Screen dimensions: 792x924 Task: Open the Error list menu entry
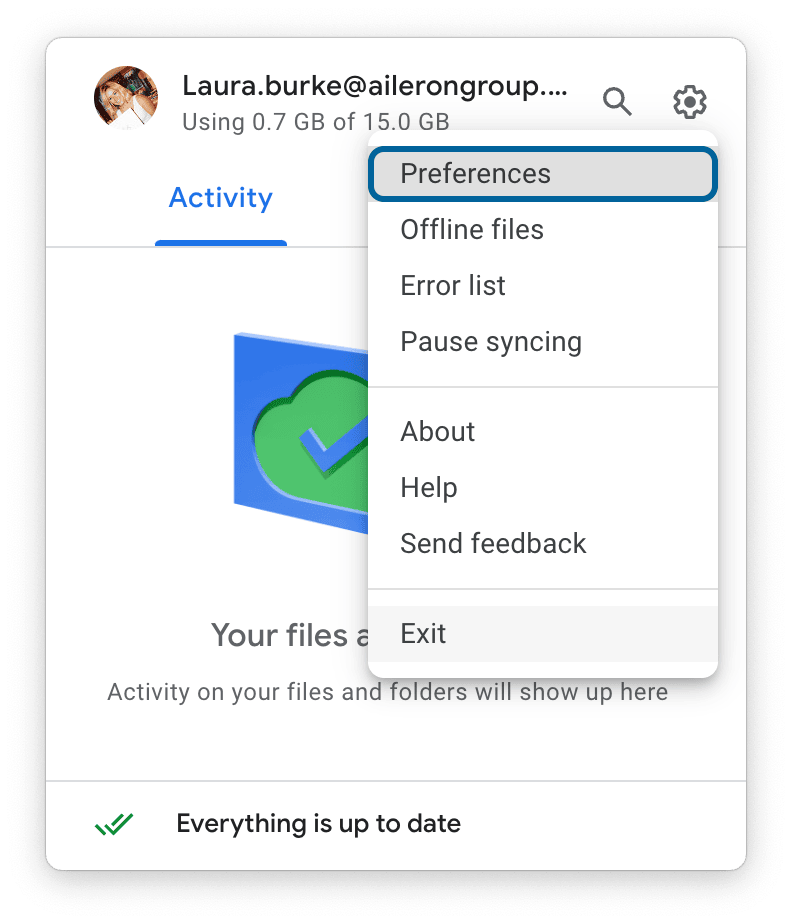click(453, 286)
